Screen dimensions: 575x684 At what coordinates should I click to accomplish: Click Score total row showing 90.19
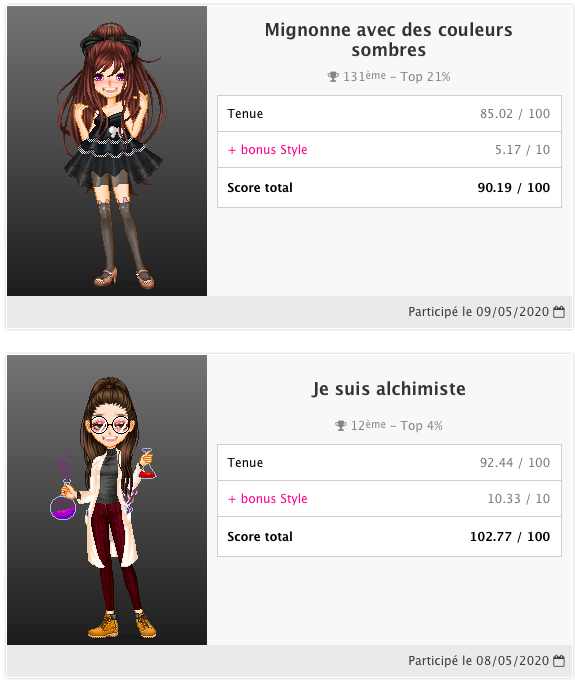coord(389,188)
